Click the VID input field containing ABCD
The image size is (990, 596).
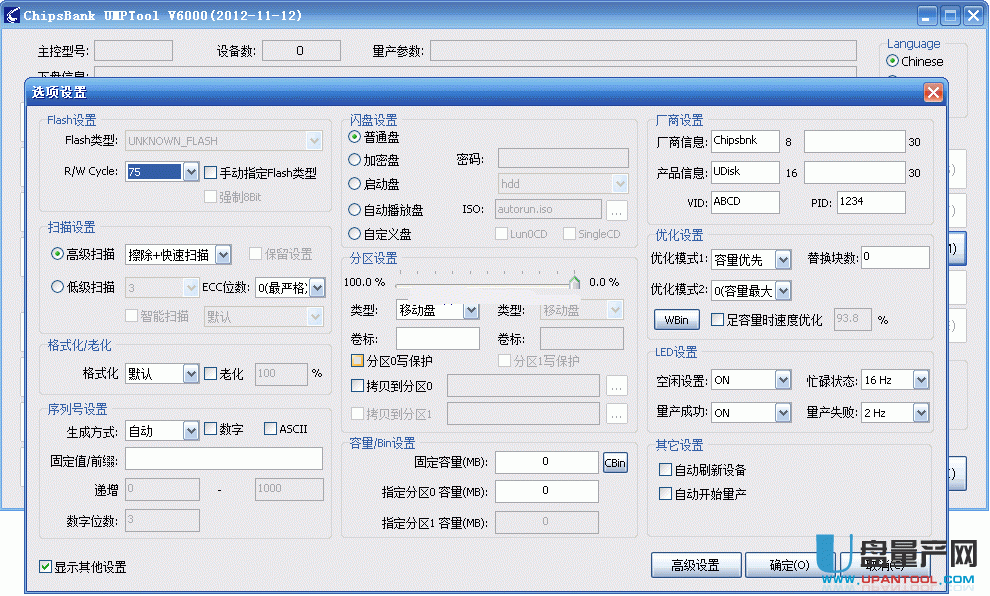coord(745,202)
